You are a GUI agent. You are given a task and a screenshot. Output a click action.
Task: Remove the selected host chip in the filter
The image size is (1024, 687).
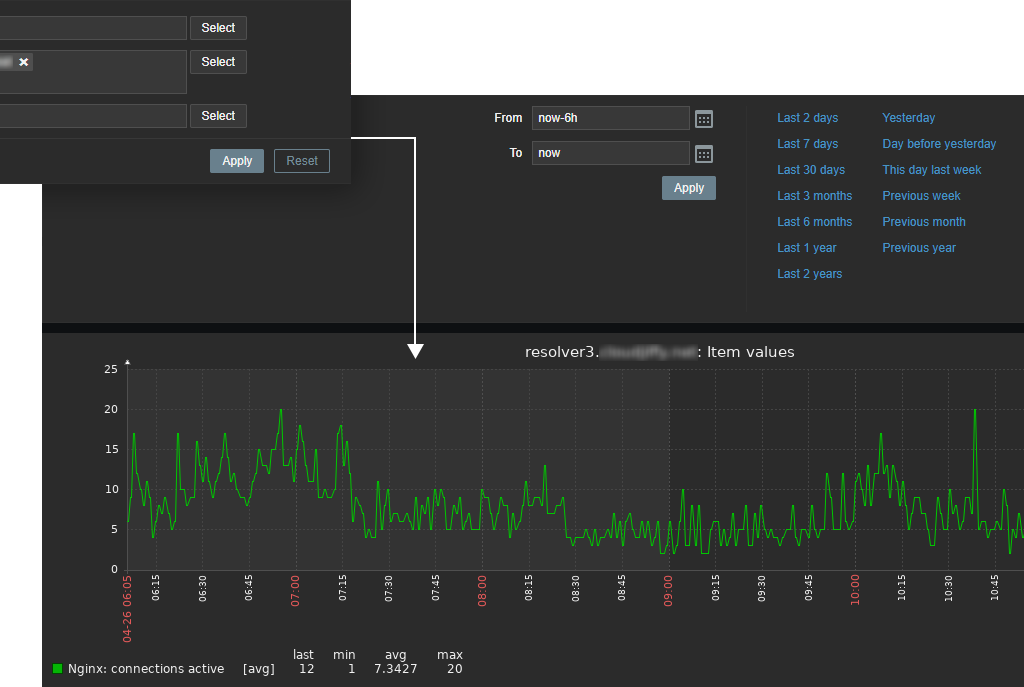pos(23,62)
